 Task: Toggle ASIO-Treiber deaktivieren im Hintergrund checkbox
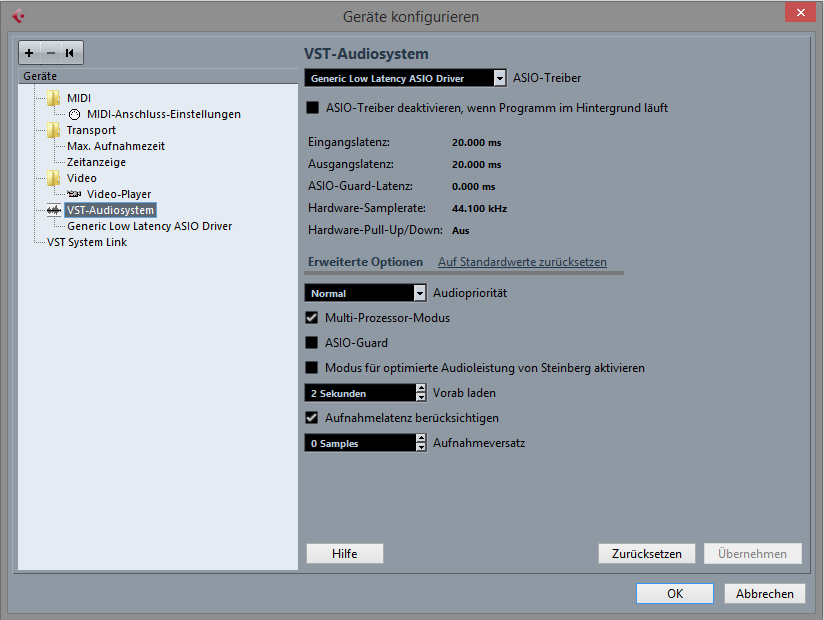point(313,108)
